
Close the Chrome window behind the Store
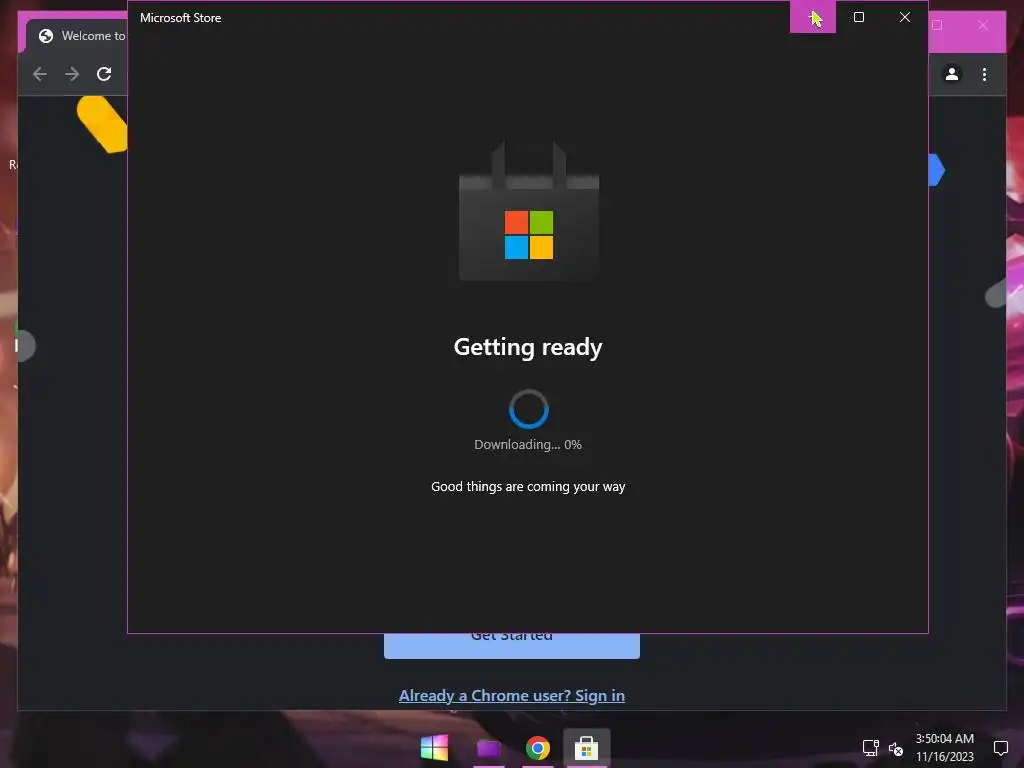click(983, 25)
